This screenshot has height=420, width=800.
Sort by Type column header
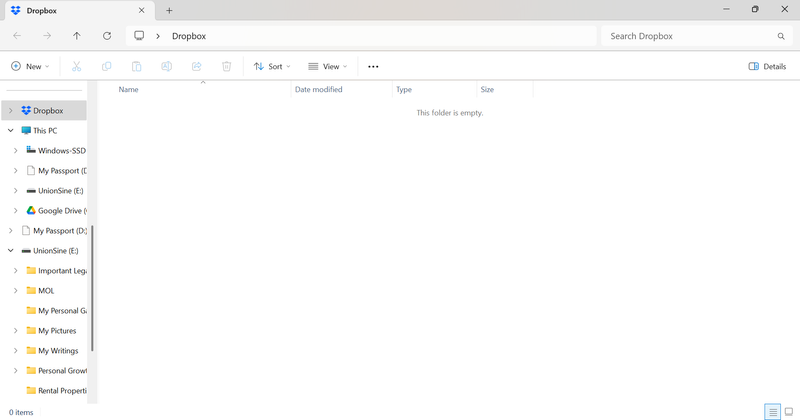404,89
